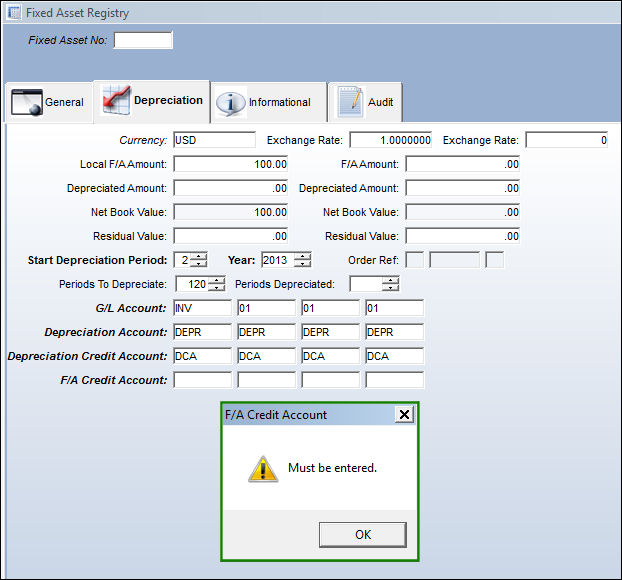Click the first Depreciation Account DEPR field
Viewport: 622px width, 580px height.
coord(202,332)
